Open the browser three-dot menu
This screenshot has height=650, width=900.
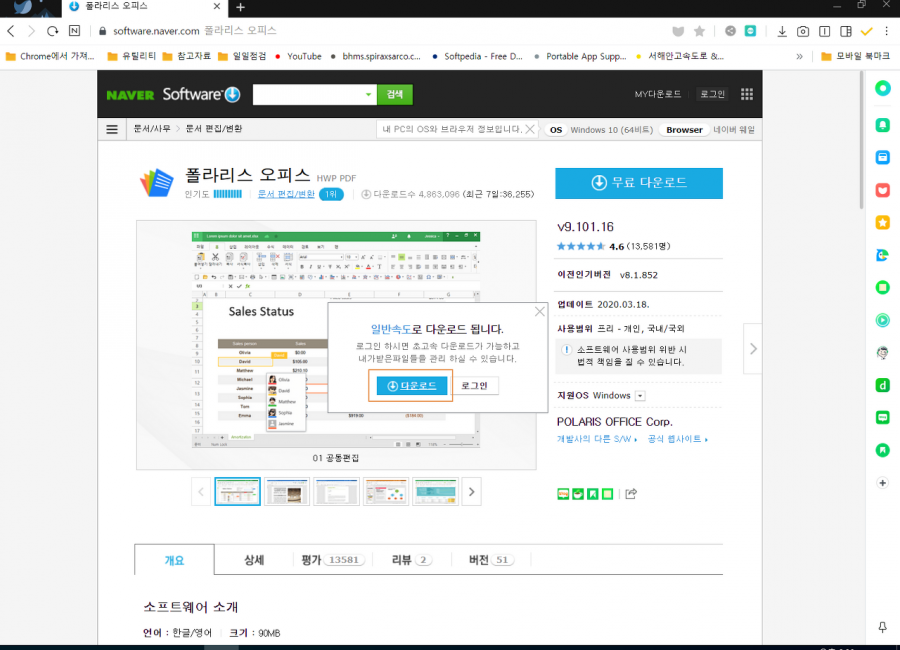(x=887, y=31)
